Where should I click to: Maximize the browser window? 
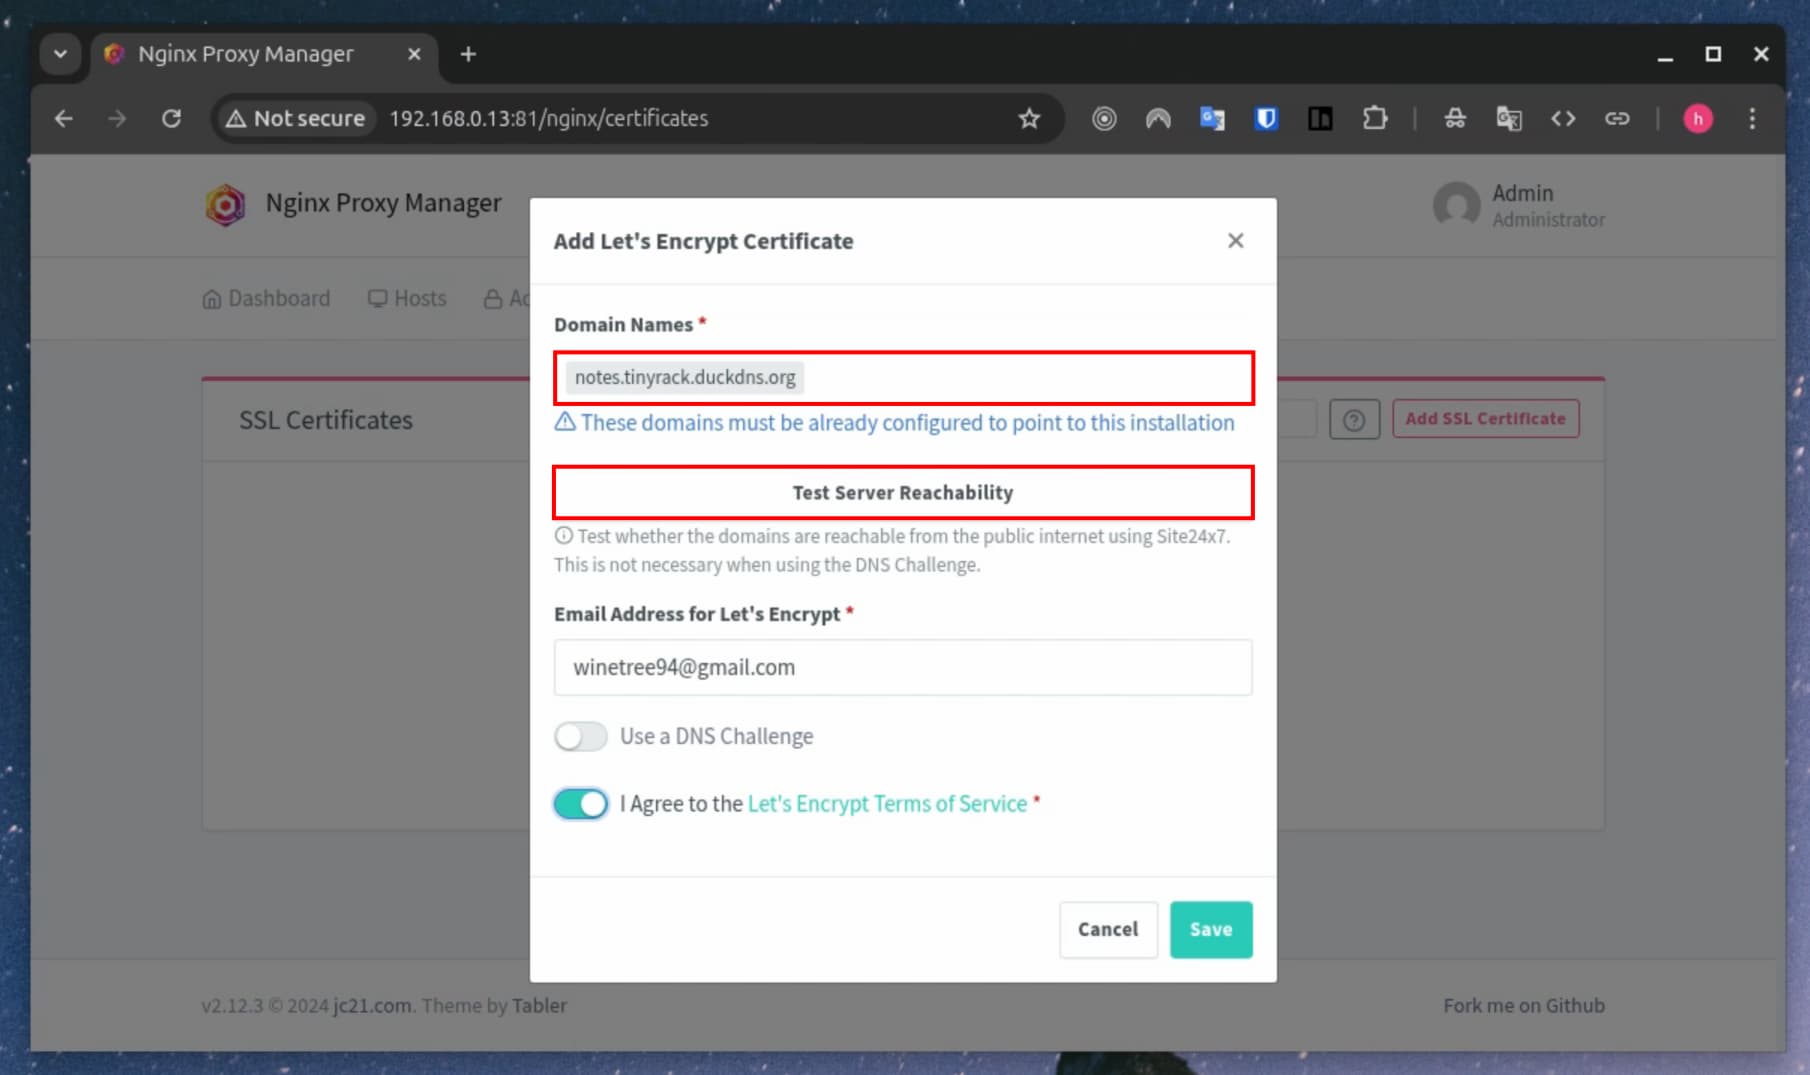(x=1713, y=54)
